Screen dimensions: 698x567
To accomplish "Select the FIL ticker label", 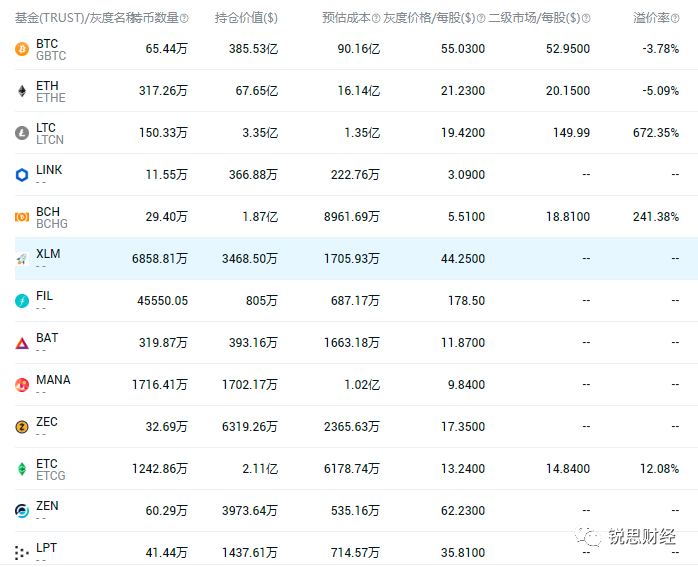I will coord(45,296).
